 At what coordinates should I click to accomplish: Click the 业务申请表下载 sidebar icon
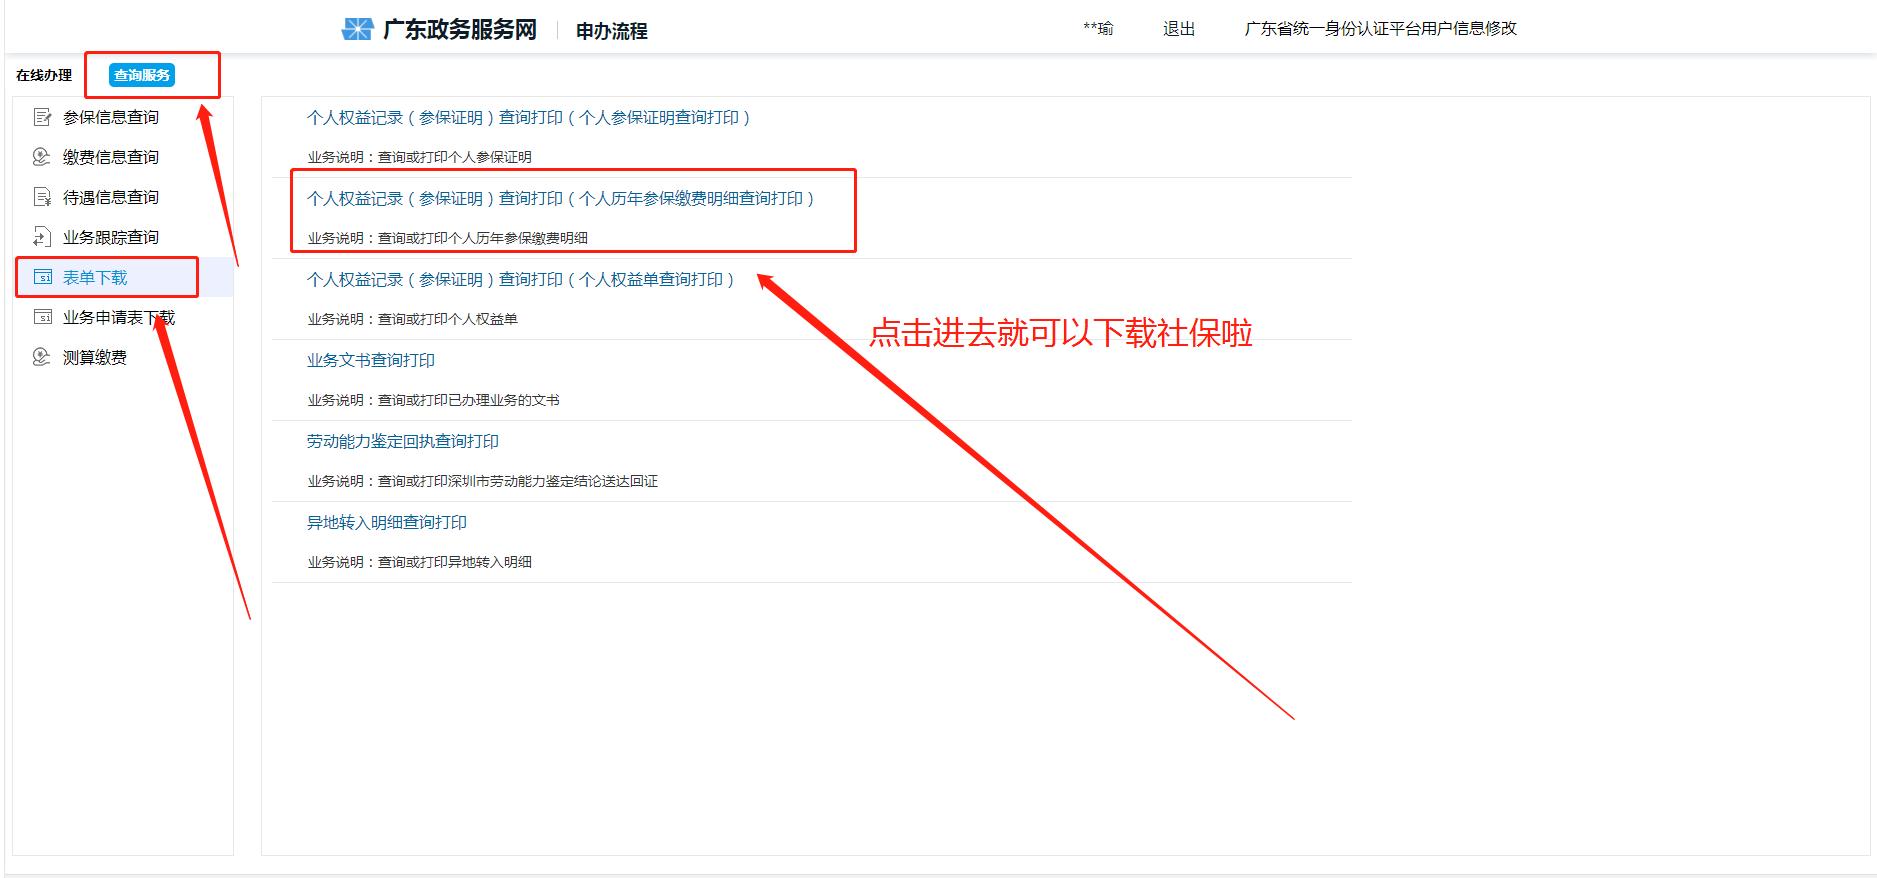tap(42, 317)
